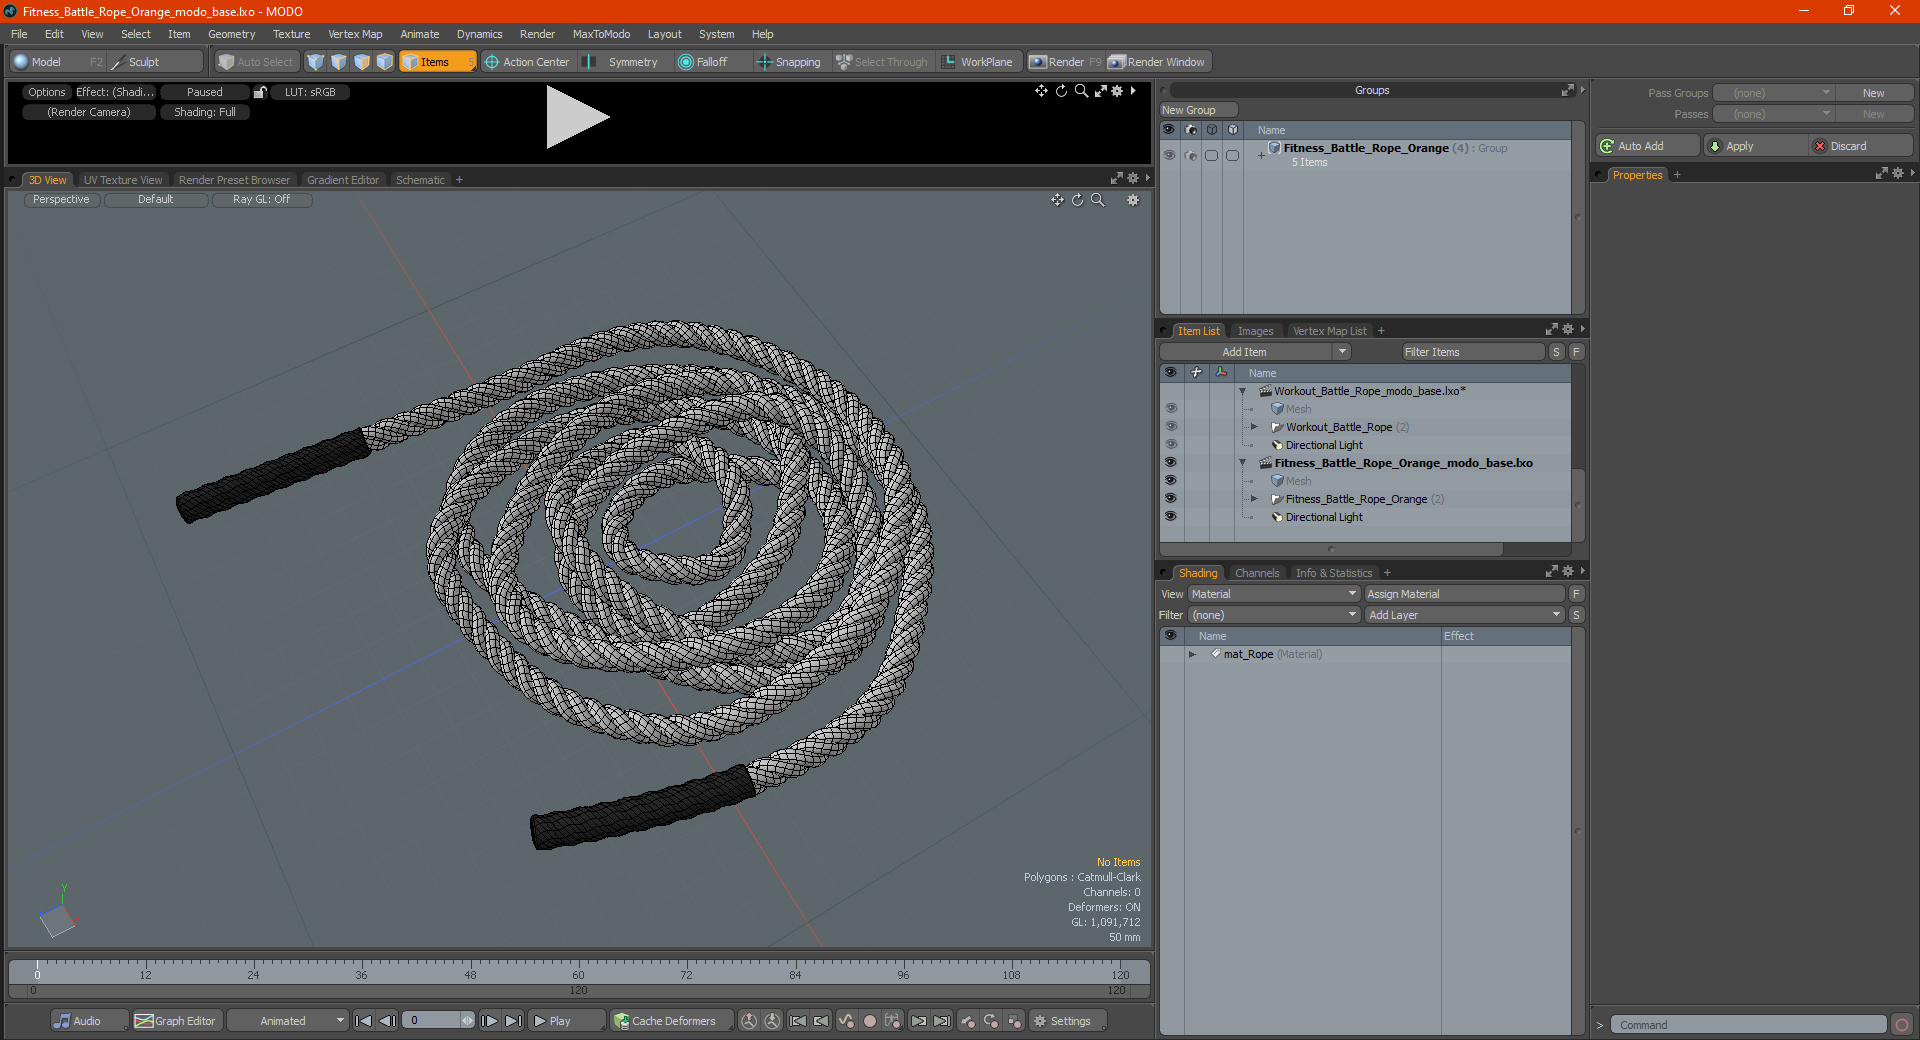1920x1040 pixels.
Task: Rotate the 3D viewport view icon
Action: coord(1078,200)
